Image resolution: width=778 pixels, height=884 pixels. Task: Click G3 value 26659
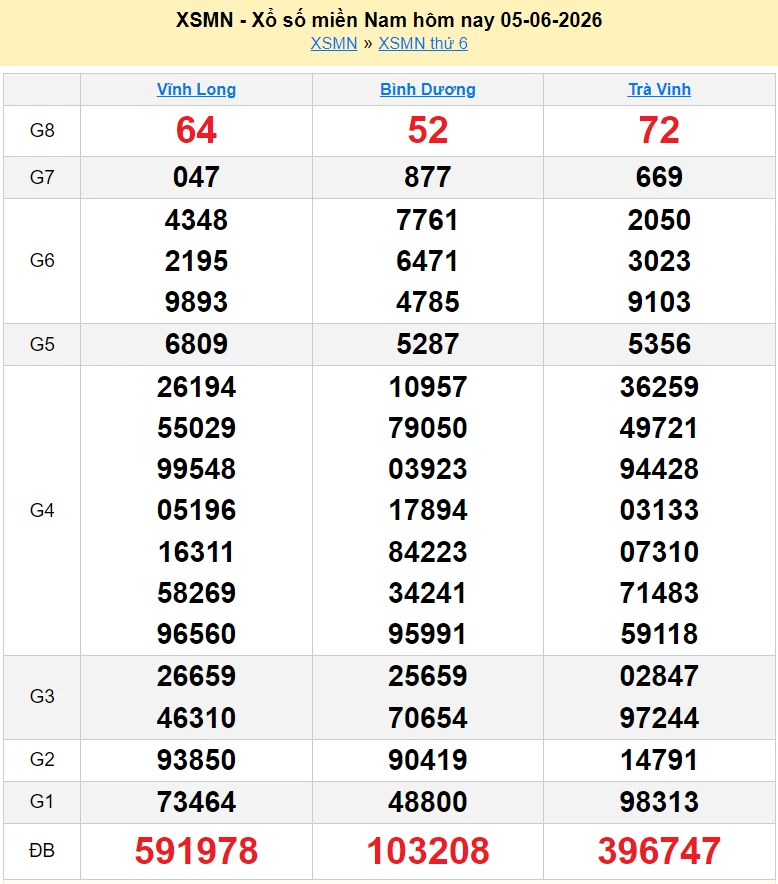[x=196, y=676]
